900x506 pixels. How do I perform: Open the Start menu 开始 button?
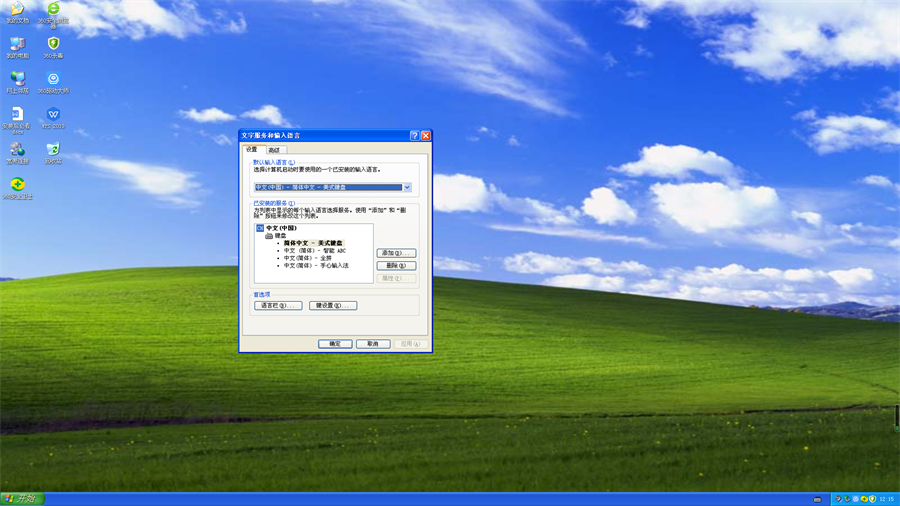pos(22,499)
